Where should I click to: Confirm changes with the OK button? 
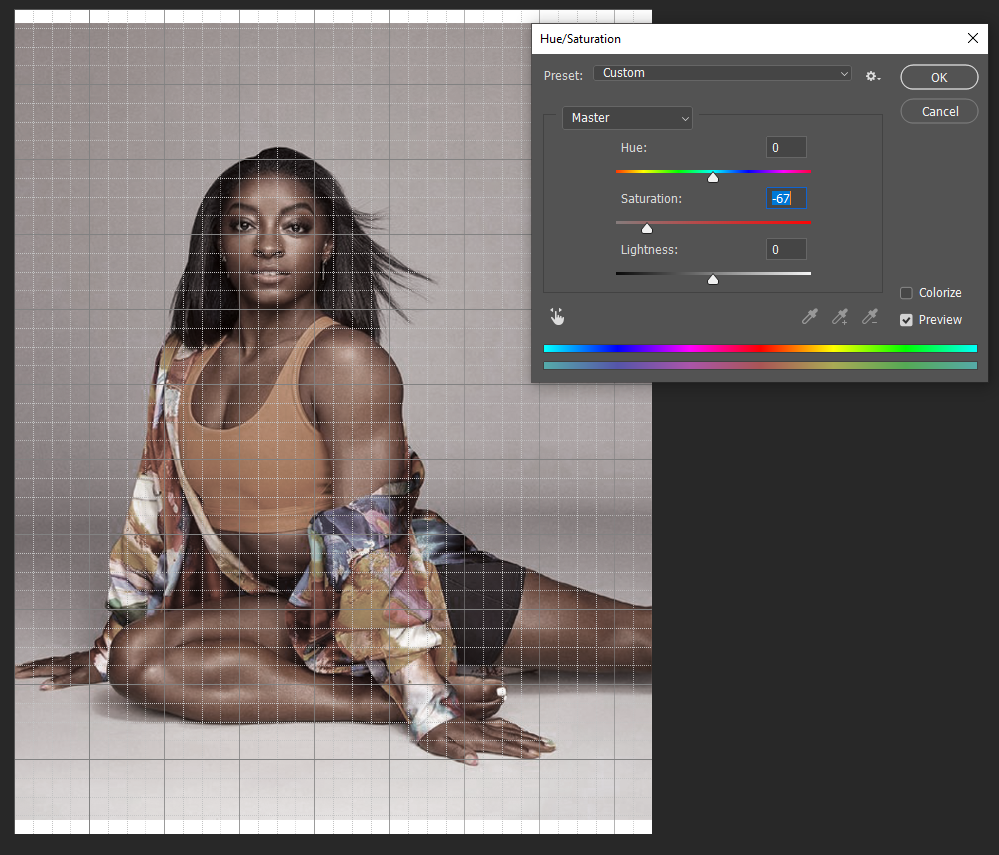(x=939, y=77)
